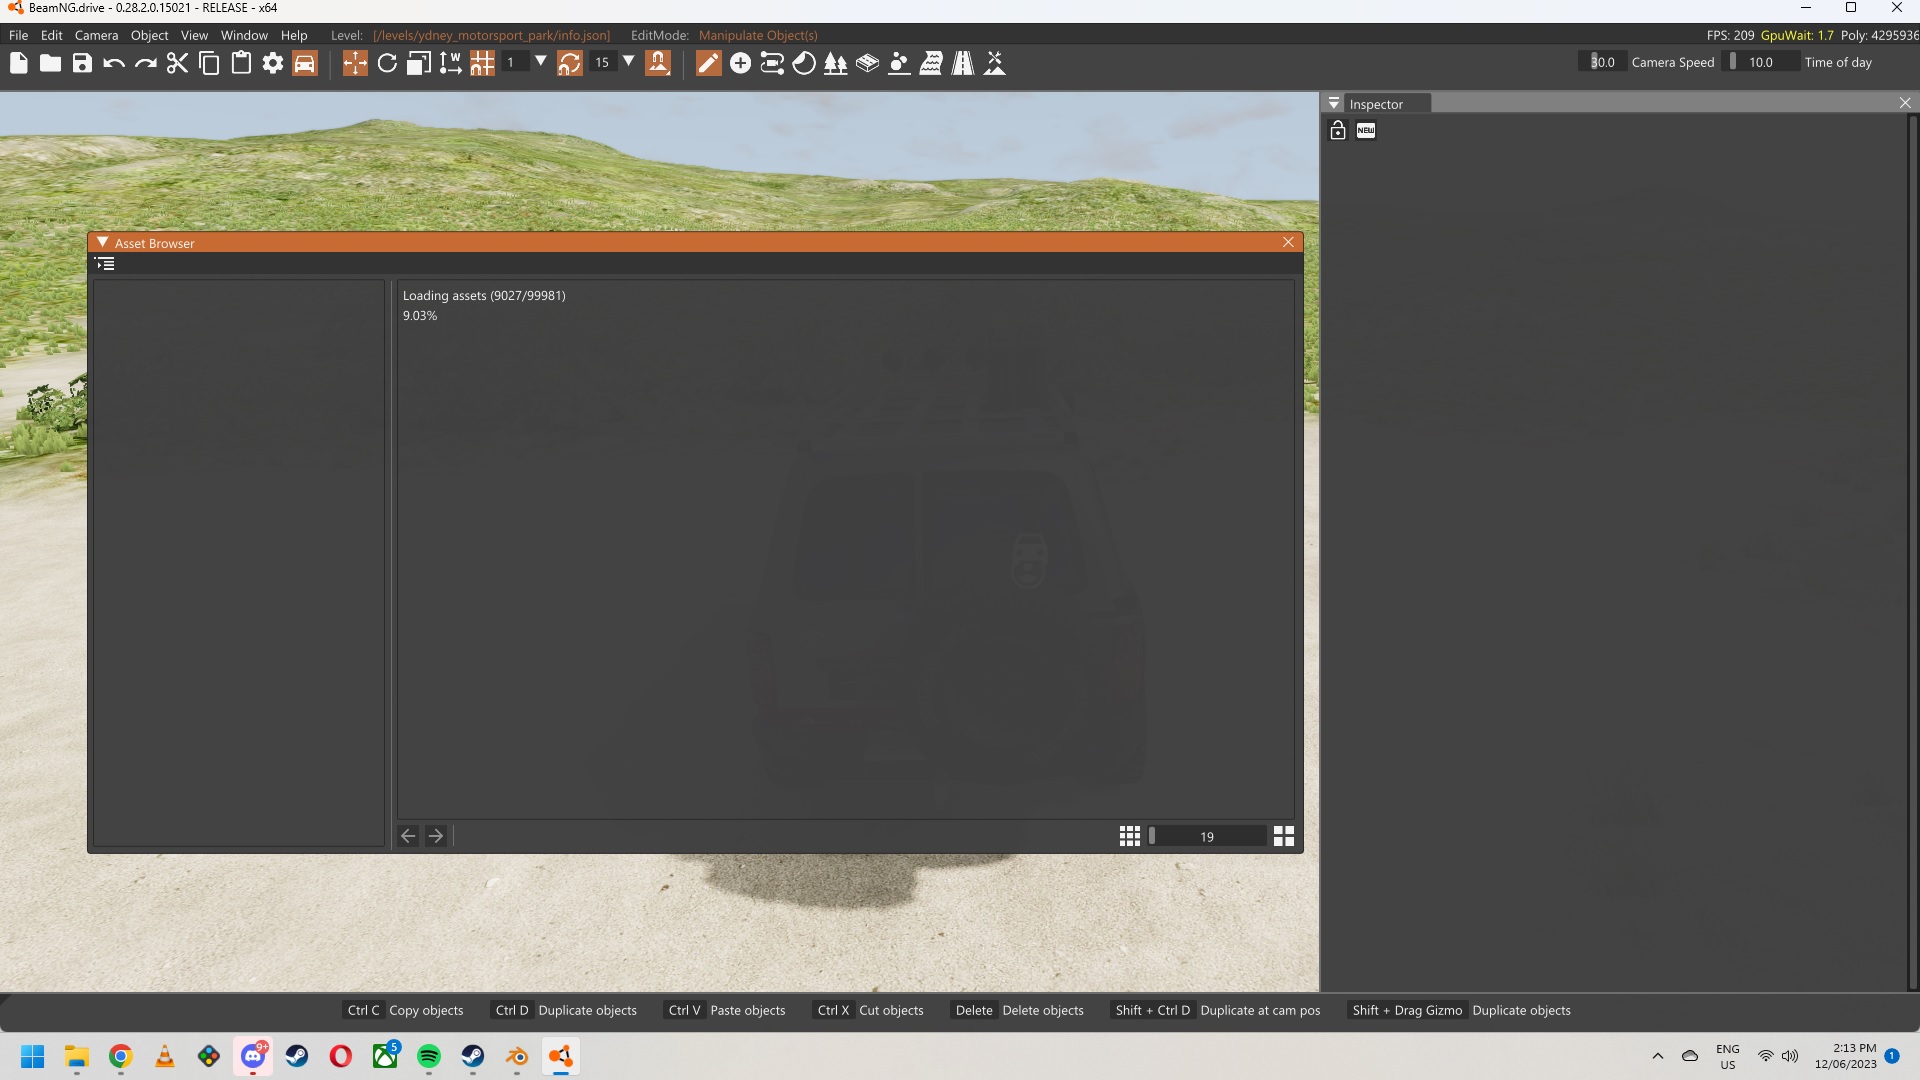
Task: Open the rotation snap angle dropdown arrow
Action: pyautogui.click(x=629, y=61)
